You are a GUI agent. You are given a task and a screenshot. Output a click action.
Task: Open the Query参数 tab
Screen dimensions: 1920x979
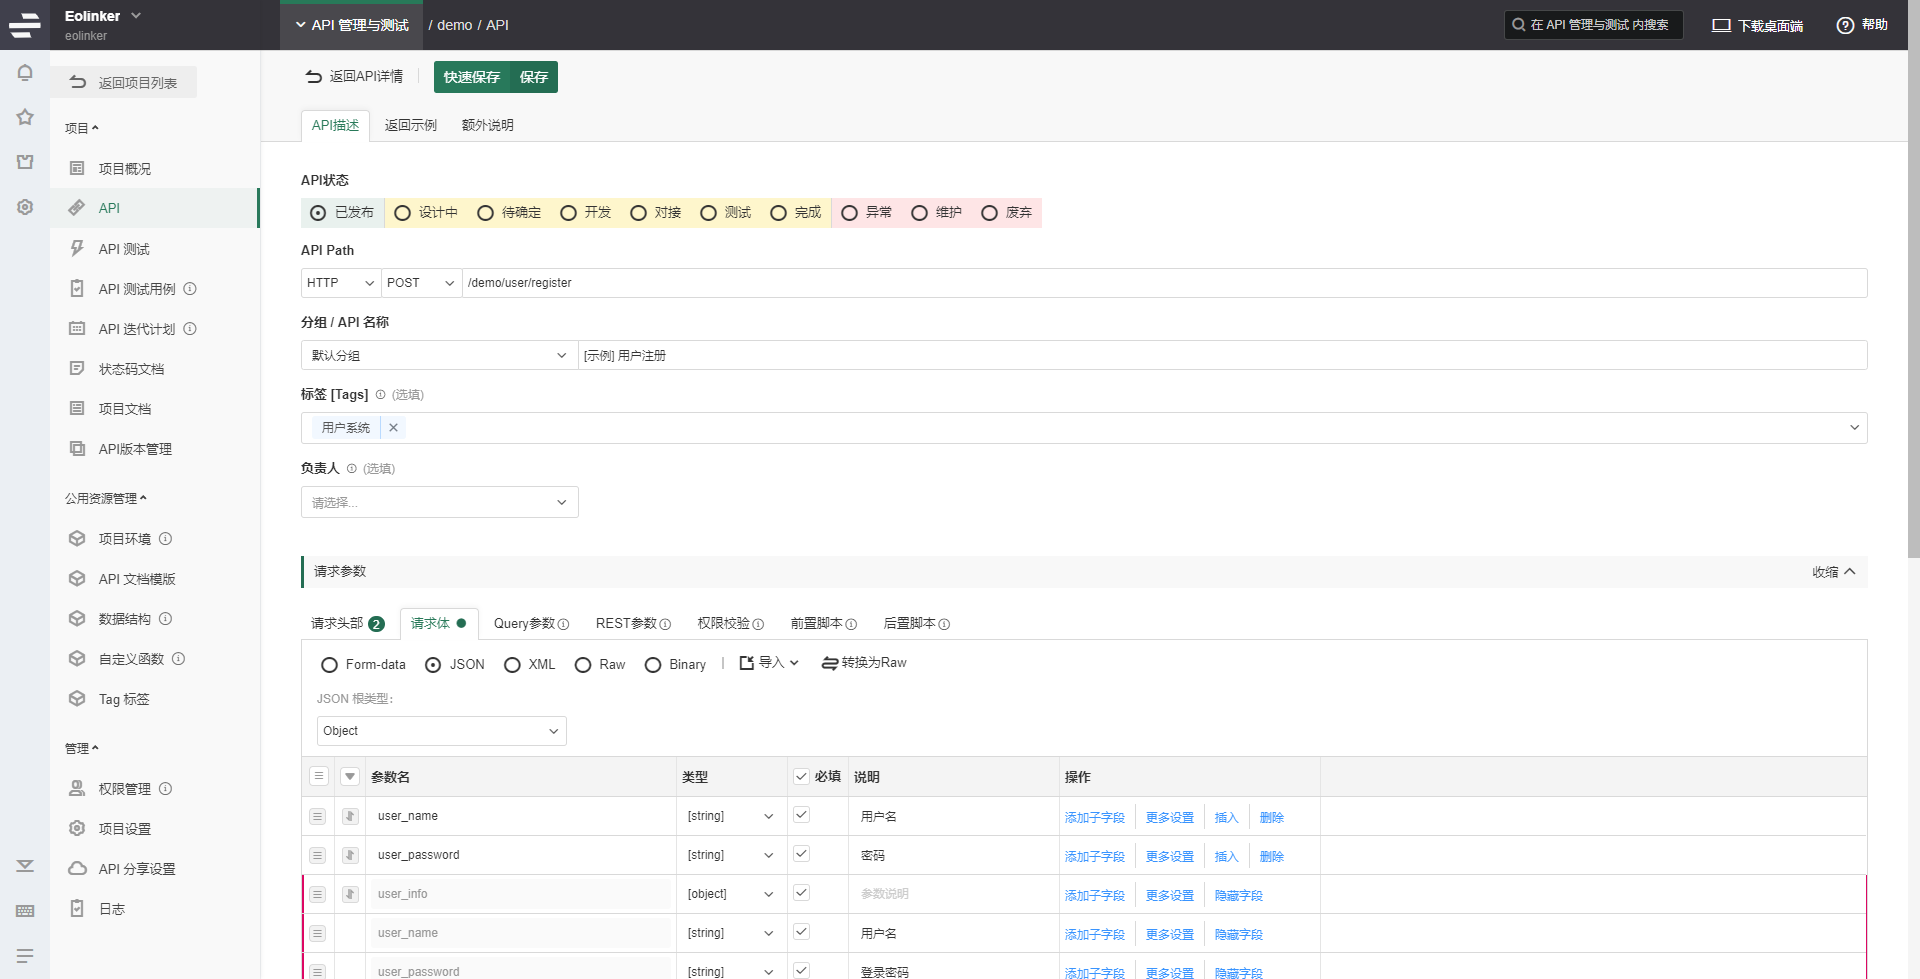click(x=530, y=624)
